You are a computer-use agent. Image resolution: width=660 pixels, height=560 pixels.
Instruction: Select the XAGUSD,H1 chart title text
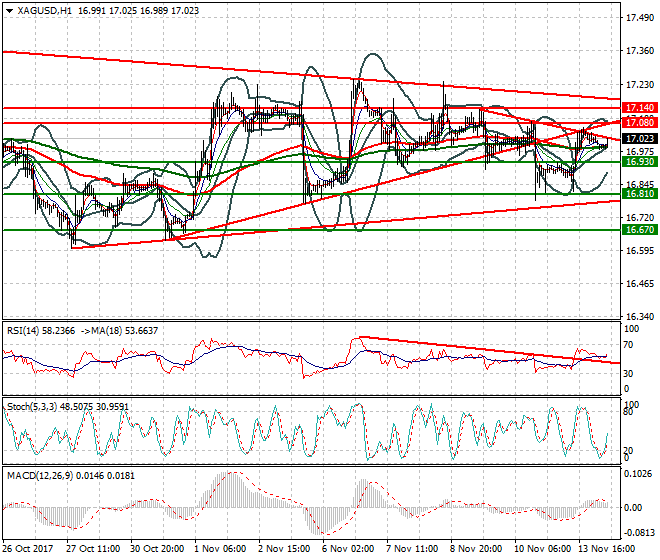(x=45, y=11)
